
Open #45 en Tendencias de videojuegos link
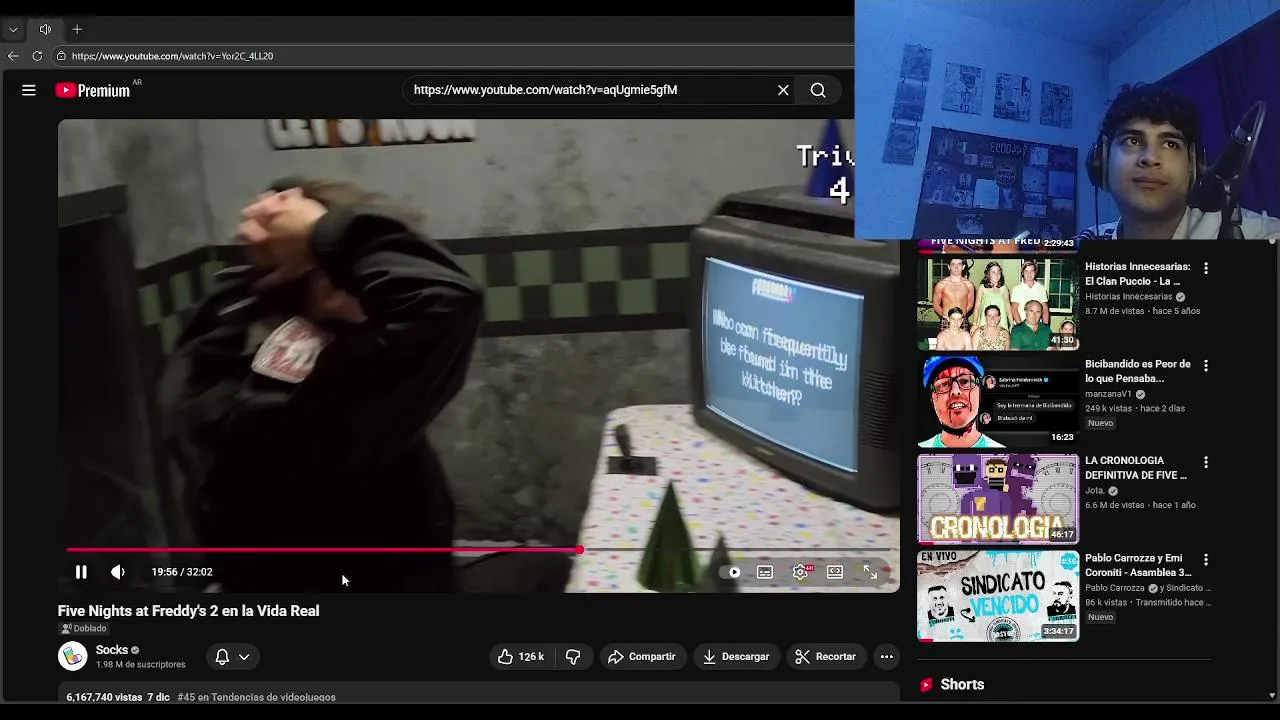click(x=256, y=697)
